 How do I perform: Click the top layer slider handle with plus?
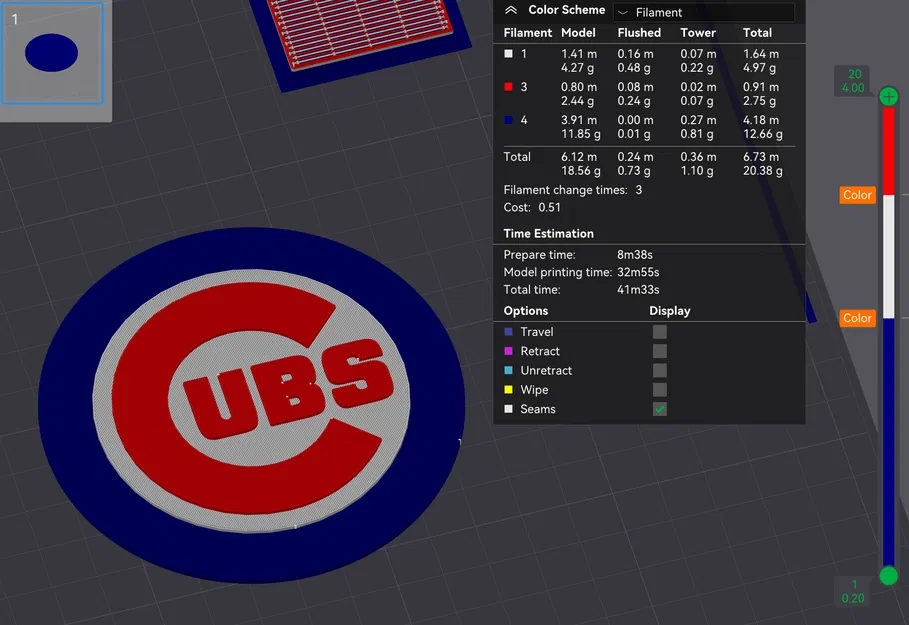pyautogui.click(x=889, y=97)
